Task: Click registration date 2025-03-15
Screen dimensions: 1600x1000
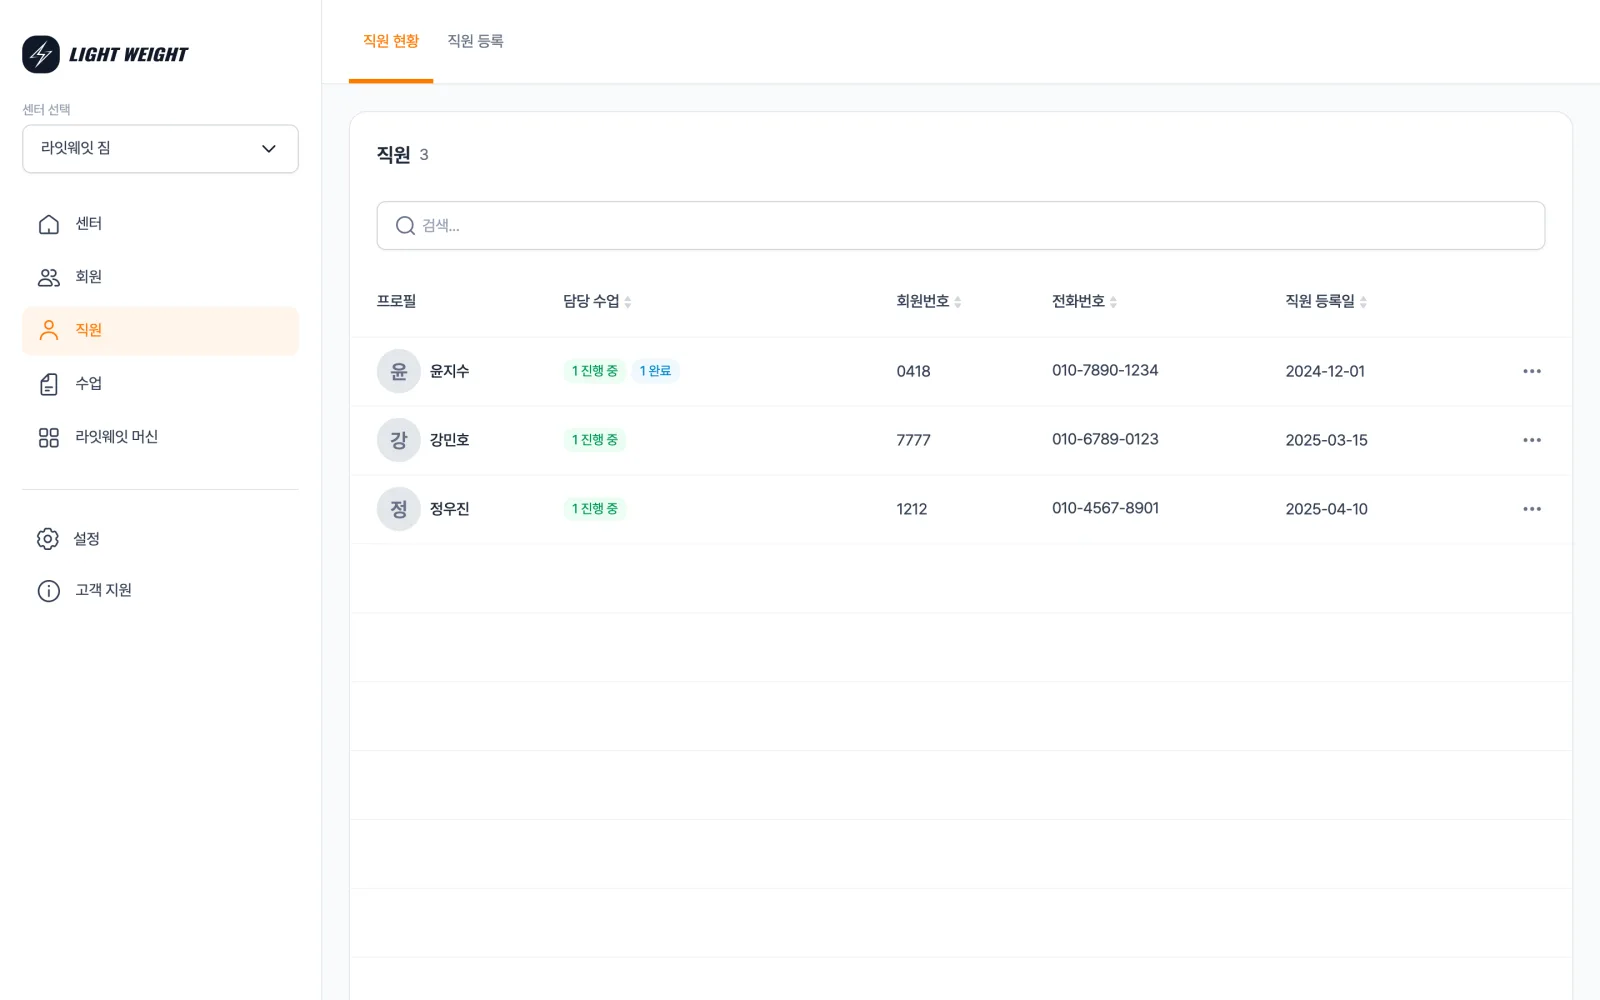Action: [x=1326, y=440]
